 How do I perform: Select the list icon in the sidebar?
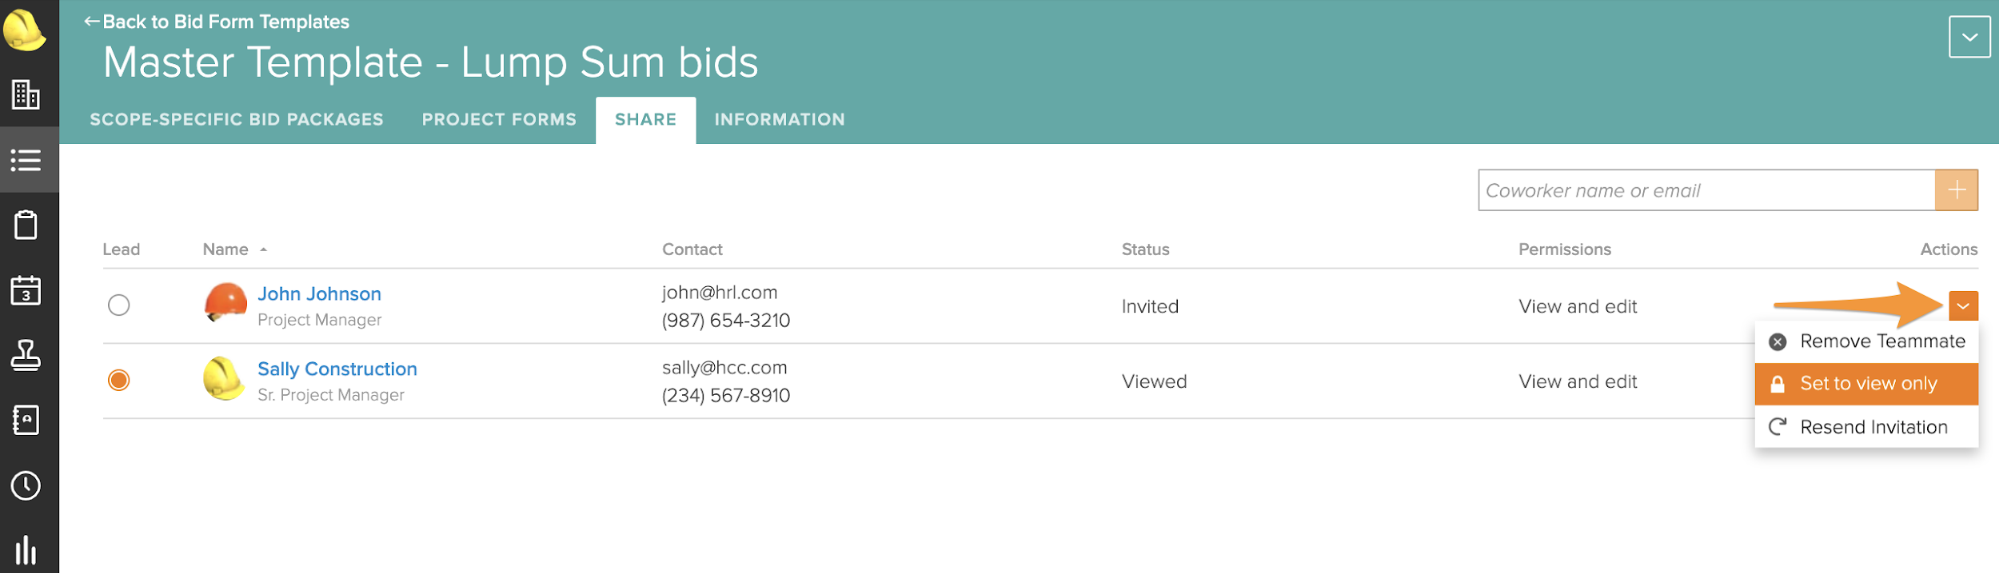[x=26, y=160]
